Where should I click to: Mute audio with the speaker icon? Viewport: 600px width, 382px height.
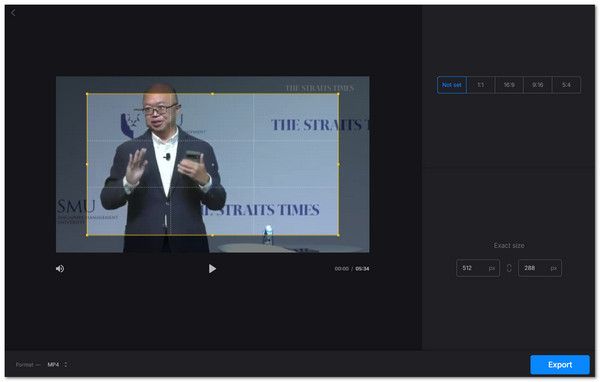pyautogui.click(x=60, y=269)
